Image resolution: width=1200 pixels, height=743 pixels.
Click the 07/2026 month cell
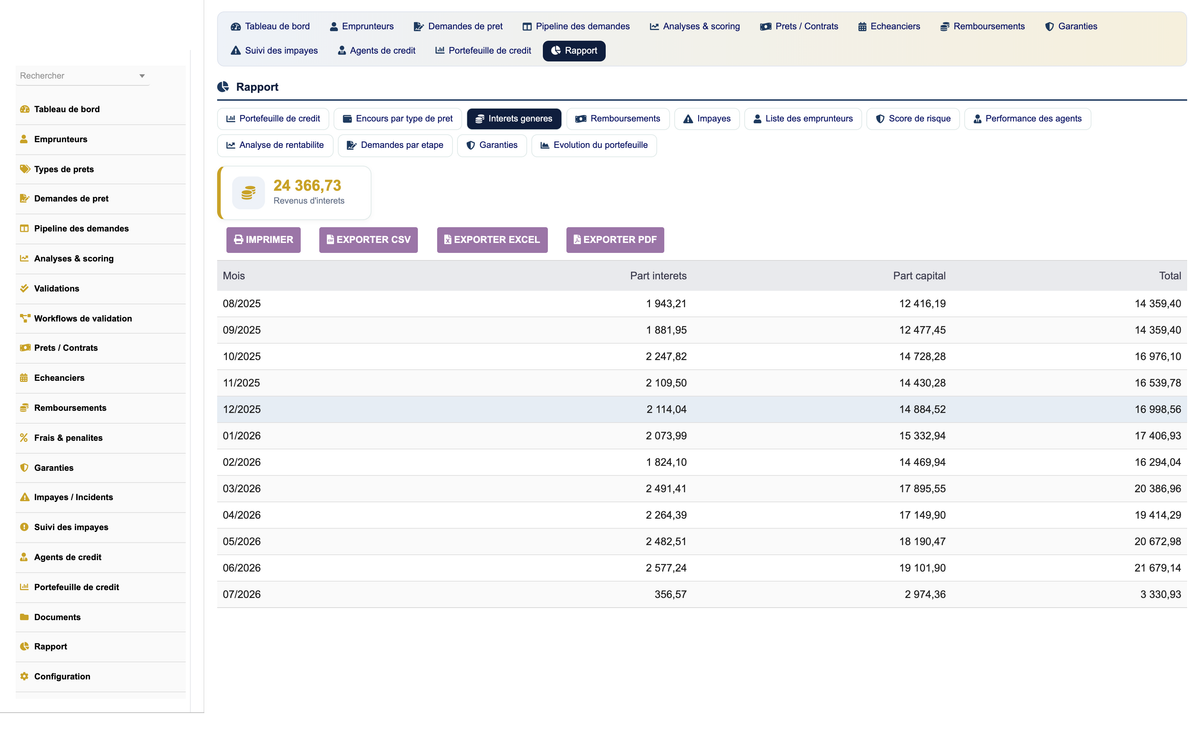pos(242,595)
